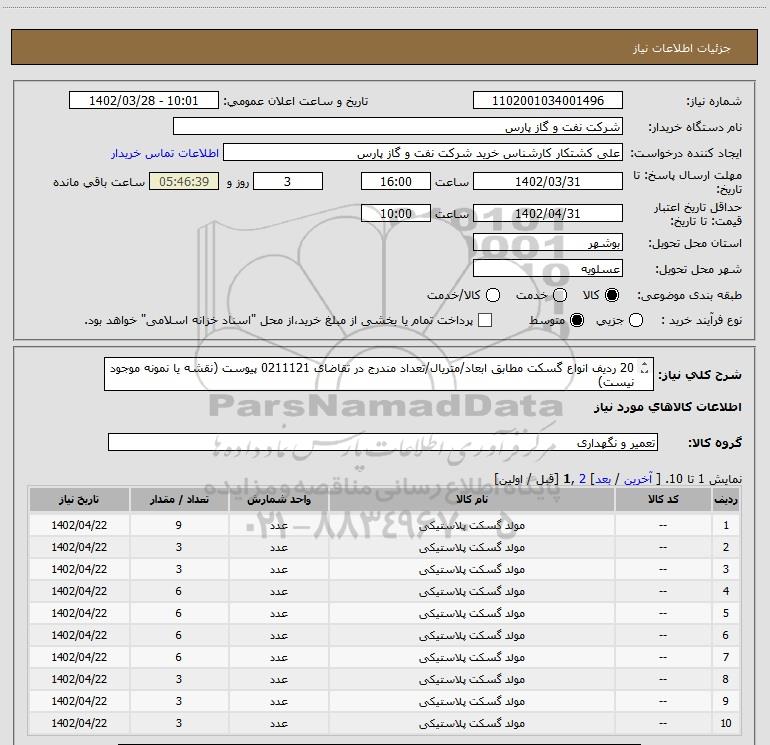Toggle the اسناد خزانه اسلامی payment checkbox

point(485,320)
